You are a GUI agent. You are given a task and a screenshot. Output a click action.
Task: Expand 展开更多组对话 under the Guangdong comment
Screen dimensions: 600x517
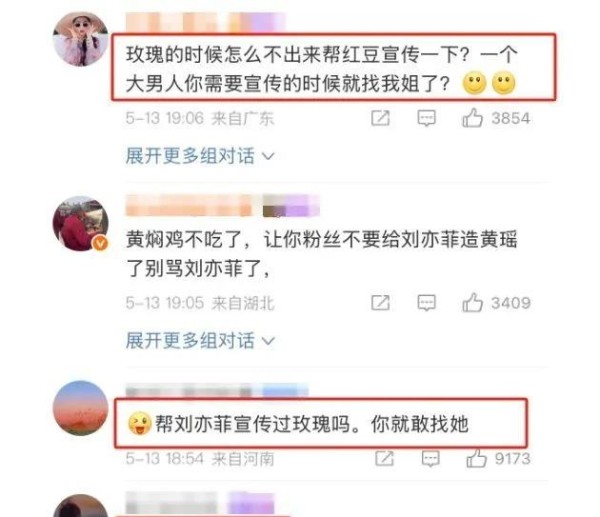(200, 156)
